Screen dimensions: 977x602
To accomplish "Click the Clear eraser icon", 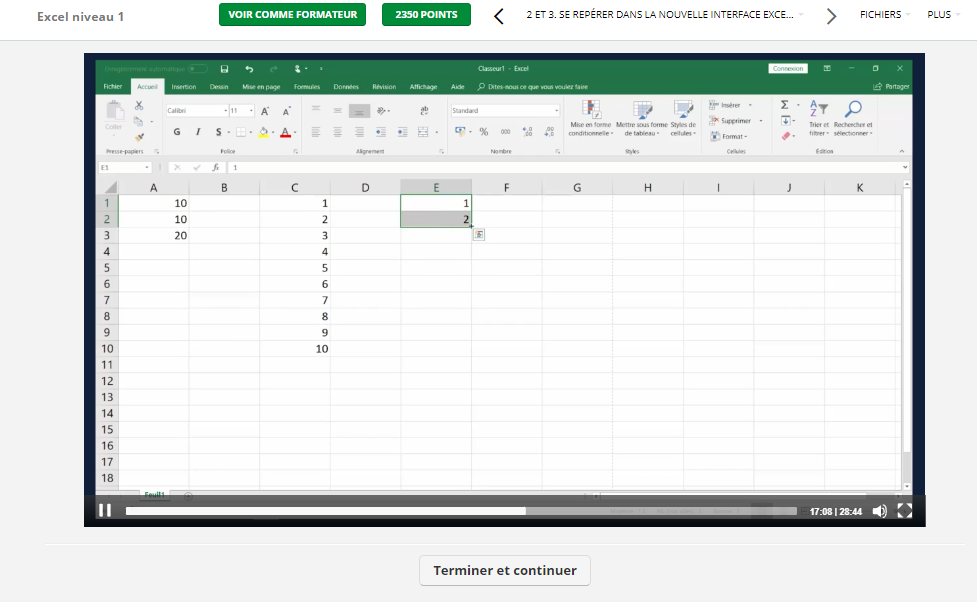I will coord(786,136).
